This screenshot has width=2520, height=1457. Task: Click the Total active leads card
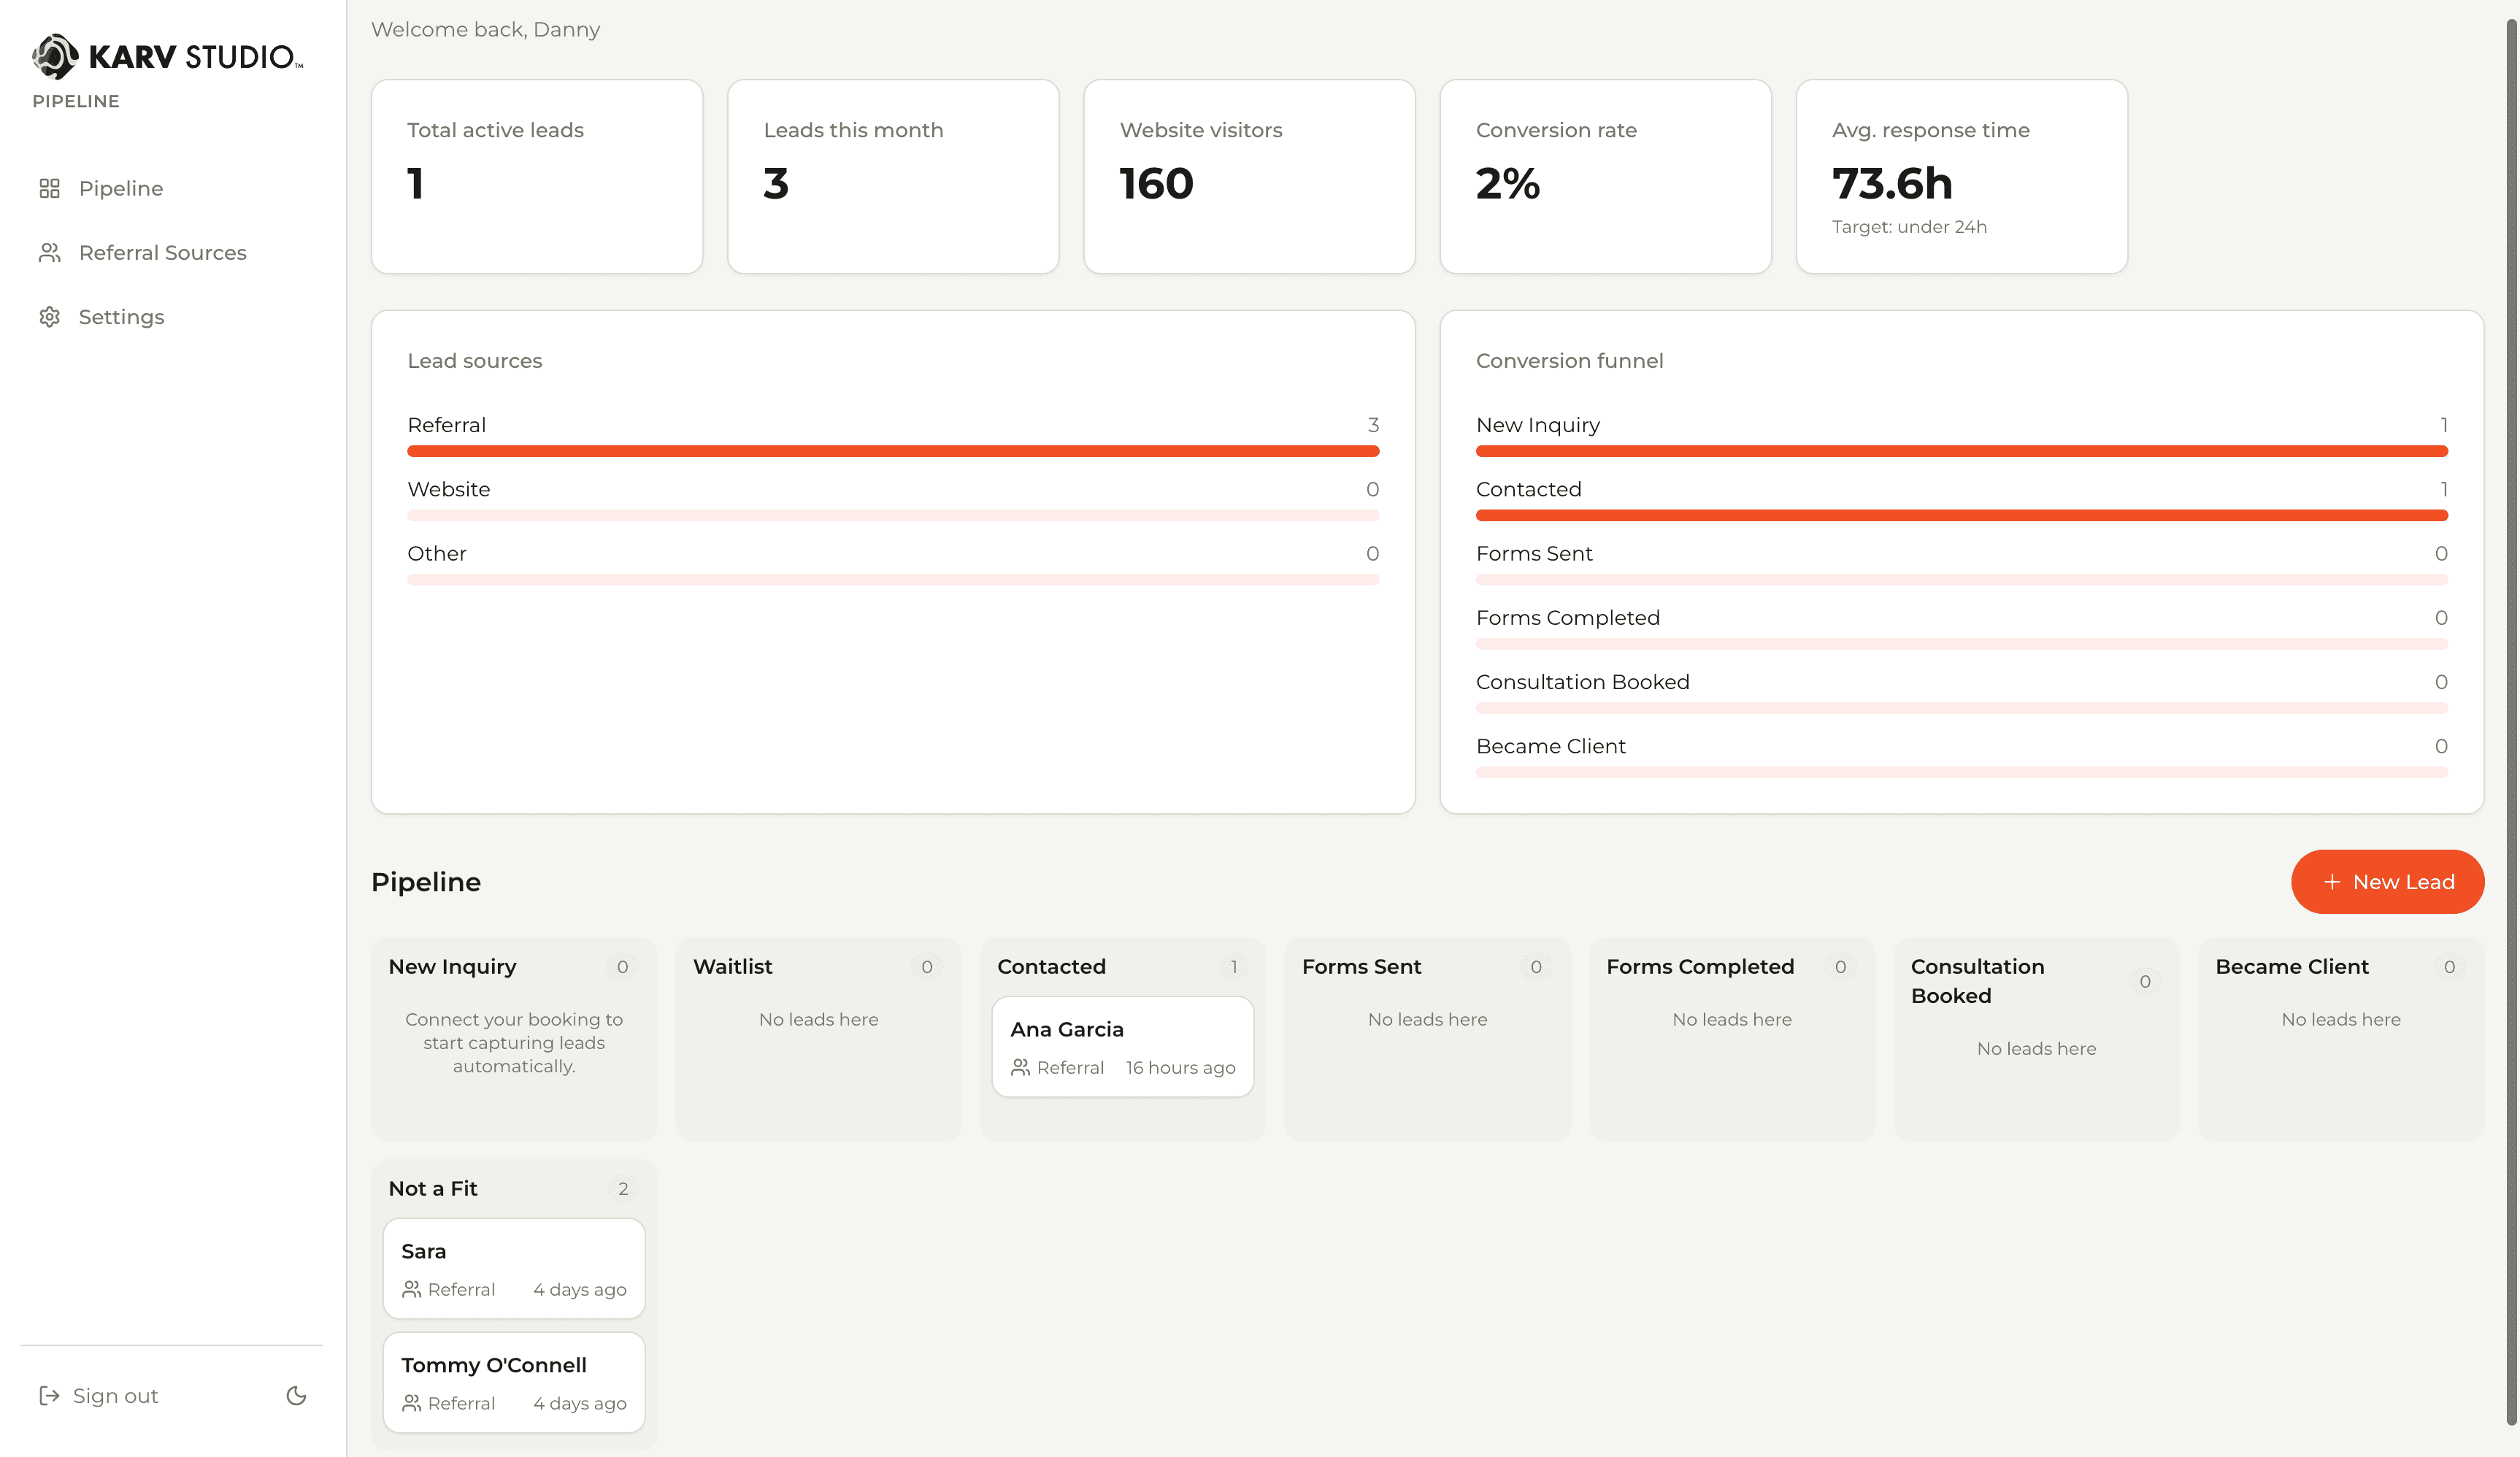coord(537,176)
